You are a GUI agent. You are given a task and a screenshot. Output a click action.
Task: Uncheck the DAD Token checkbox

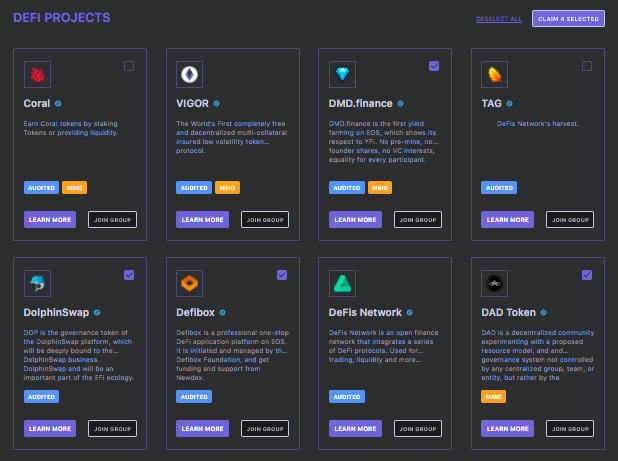[x=587, y=275]
